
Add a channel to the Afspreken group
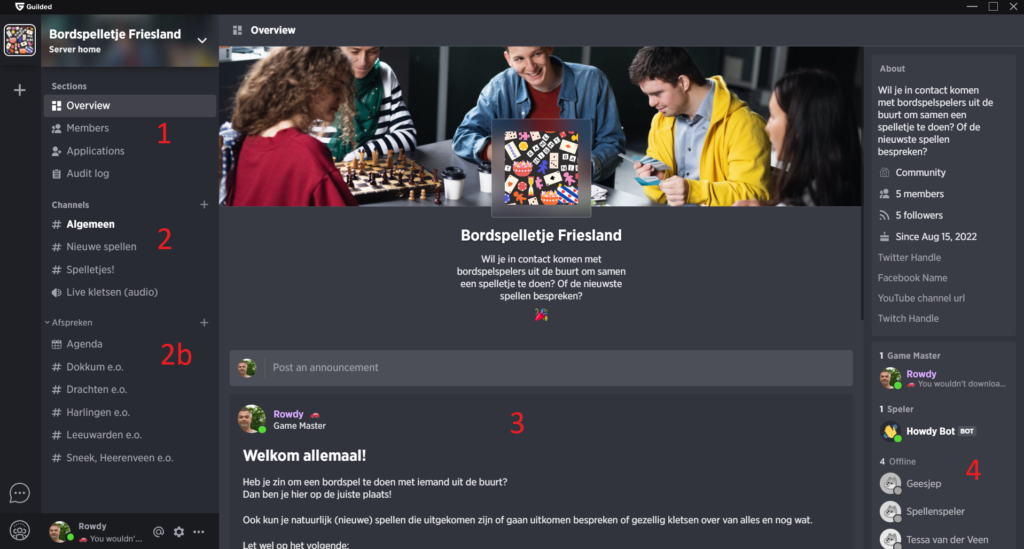coord(204,322)
